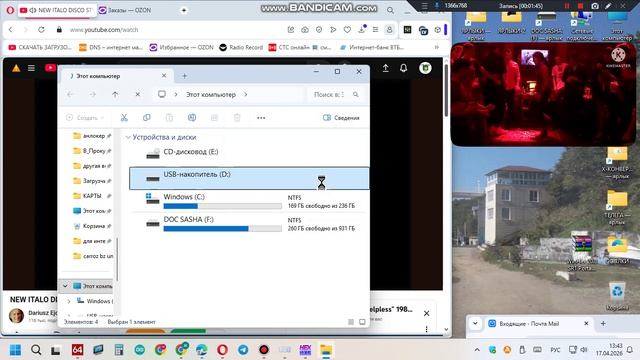Screen dimensions: 640x360
Task: Open the Корзина recycle bin on desktop
Action: [617, 295]
